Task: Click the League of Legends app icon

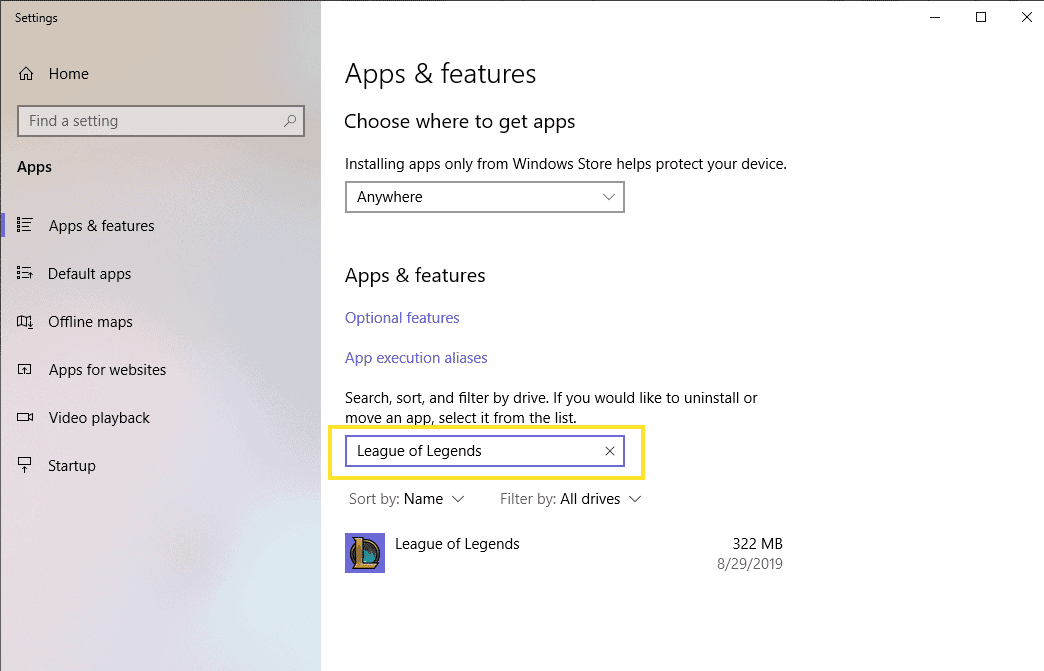Action: coord(365,553)
